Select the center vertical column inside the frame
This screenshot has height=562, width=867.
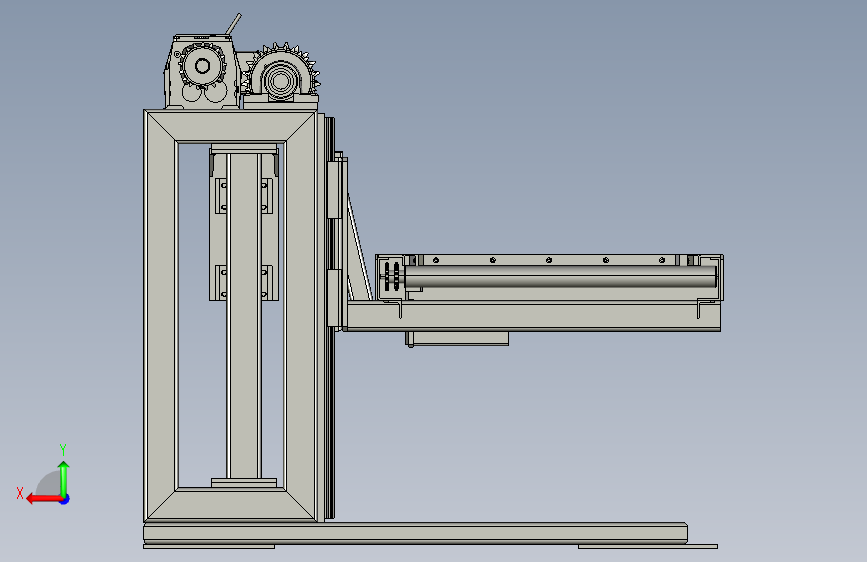(244, 315)
